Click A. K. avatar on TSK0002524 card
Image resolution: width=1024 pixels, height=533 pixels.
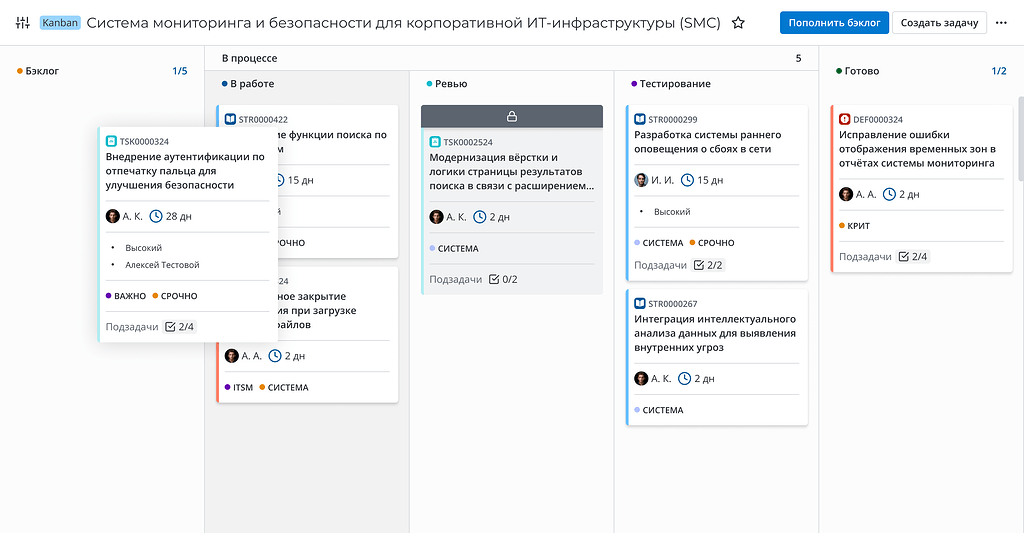click(x=436, y=217)
